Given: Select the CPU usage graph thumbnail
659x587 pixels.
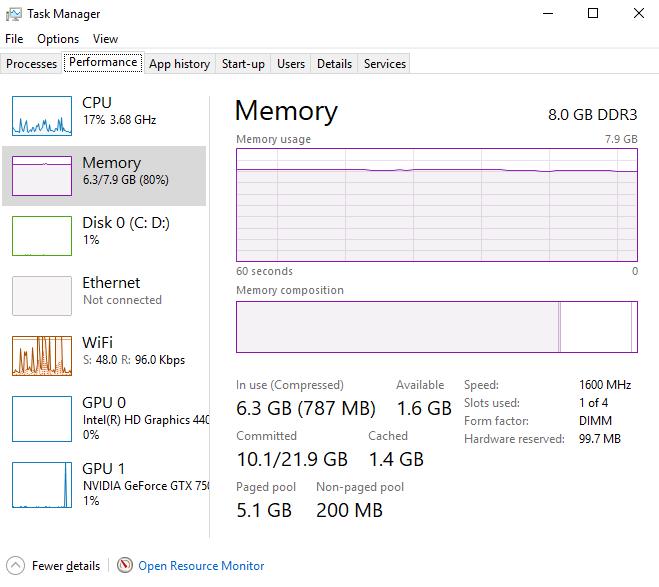Looking at the screenshot, I should [42, 115].
